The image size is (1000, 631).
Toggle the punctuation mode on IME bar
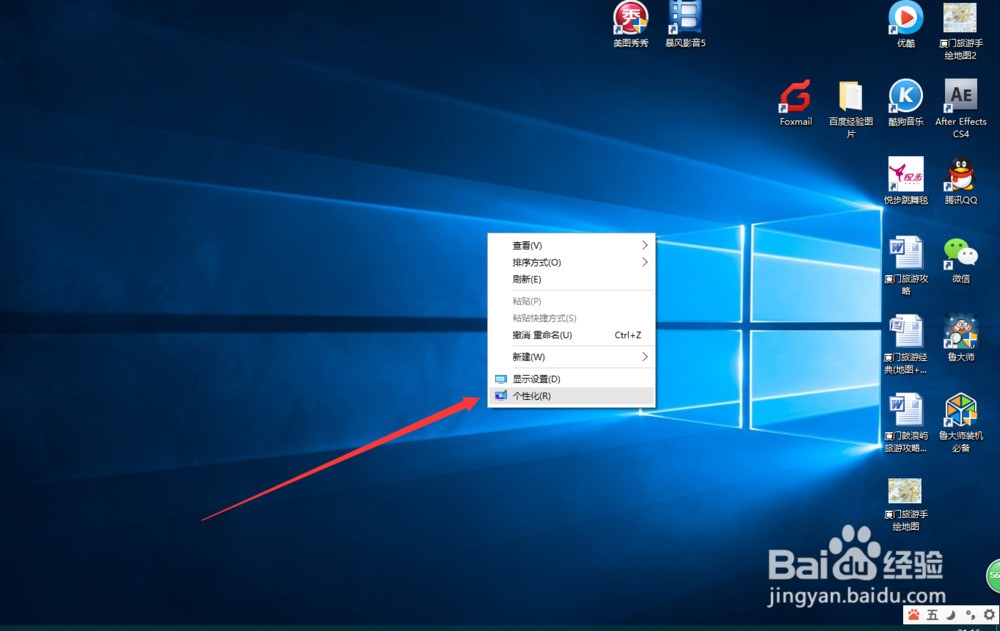click(970, 615)
